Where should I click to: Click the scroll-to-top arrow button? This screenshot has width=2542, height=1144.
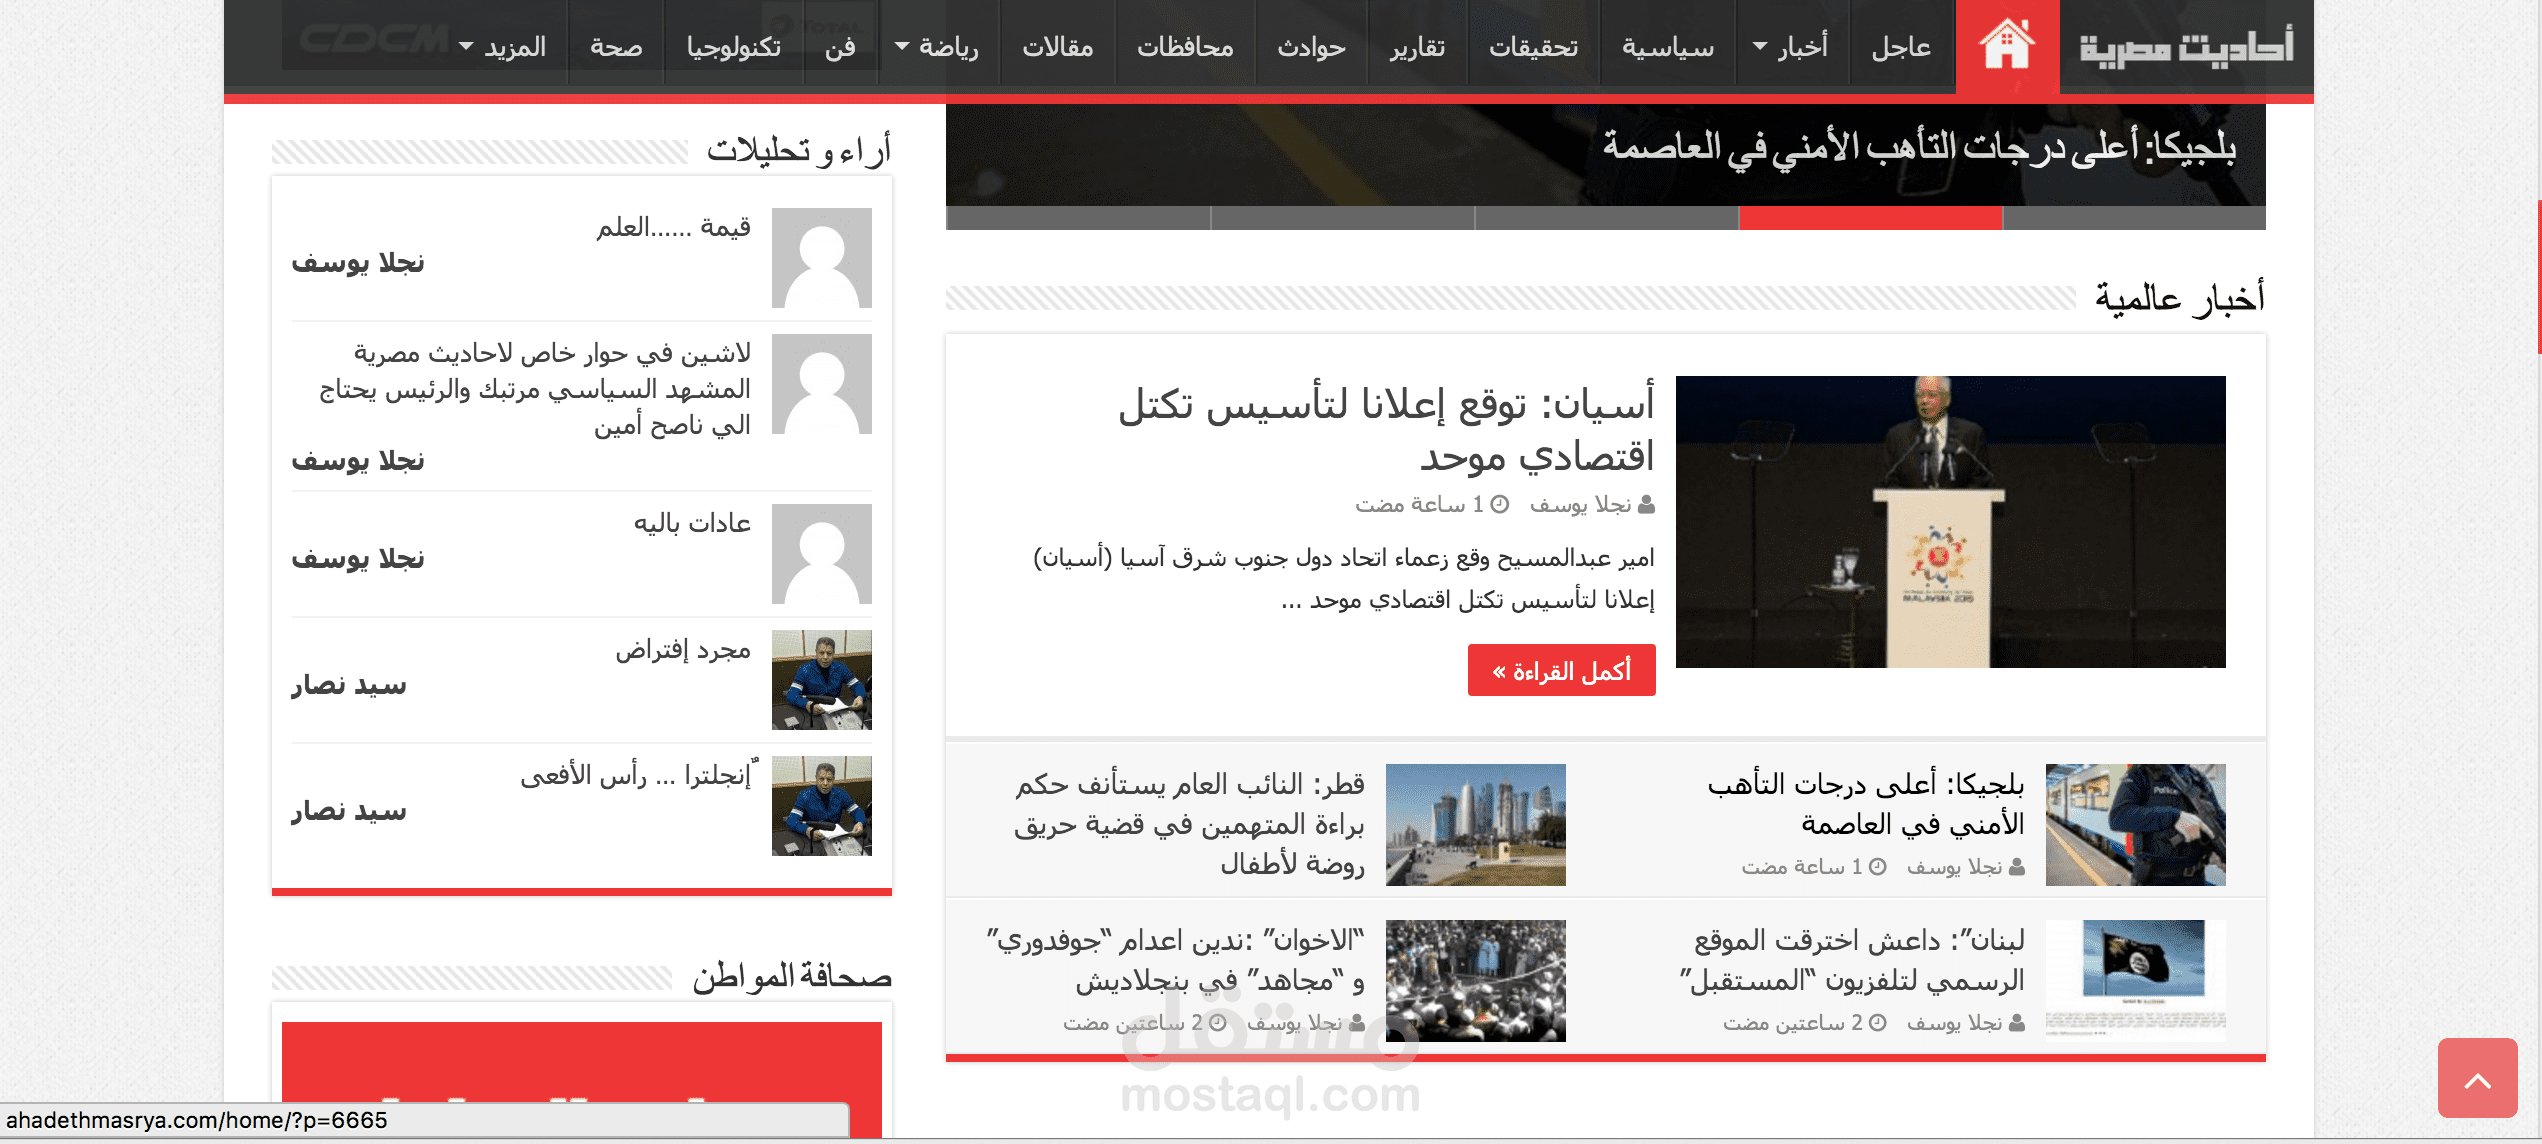pos(2477,1079)
